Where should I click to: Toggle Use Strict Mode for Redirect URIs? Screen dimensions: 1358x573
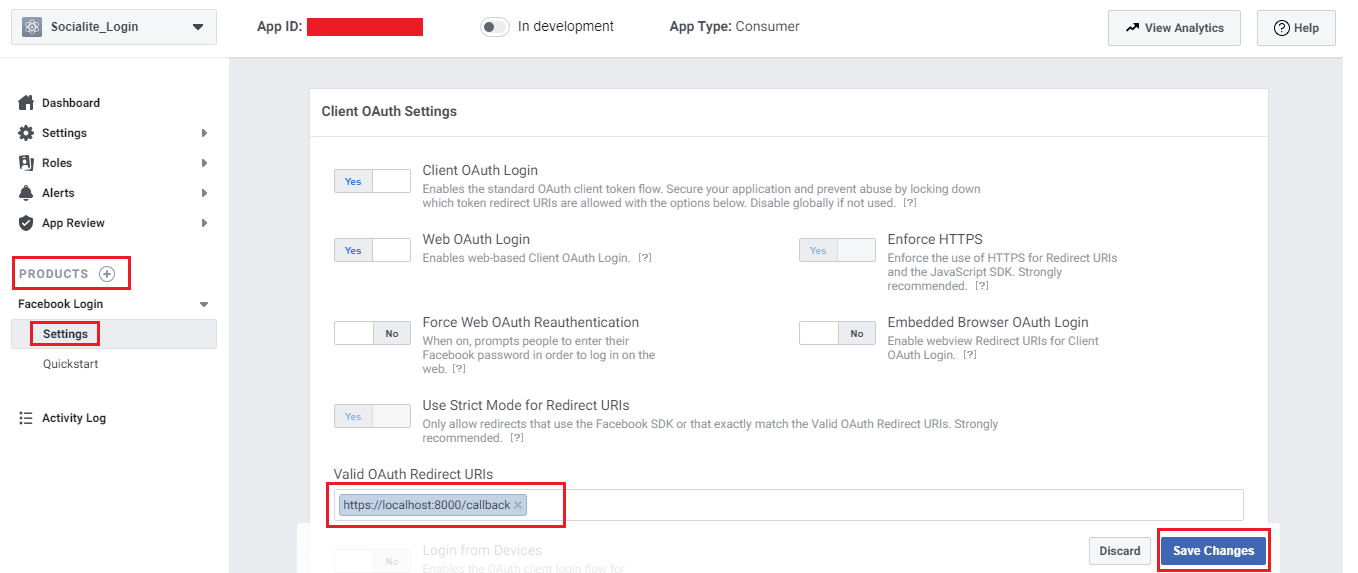(x=372, y=416)
